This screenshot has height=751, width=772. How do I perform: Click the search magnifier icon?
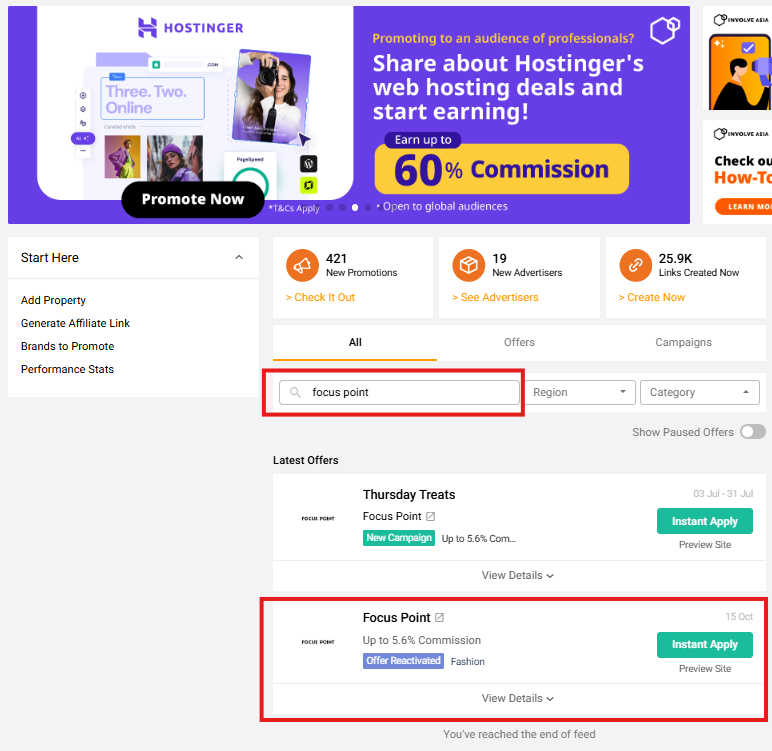click(295, 392)
